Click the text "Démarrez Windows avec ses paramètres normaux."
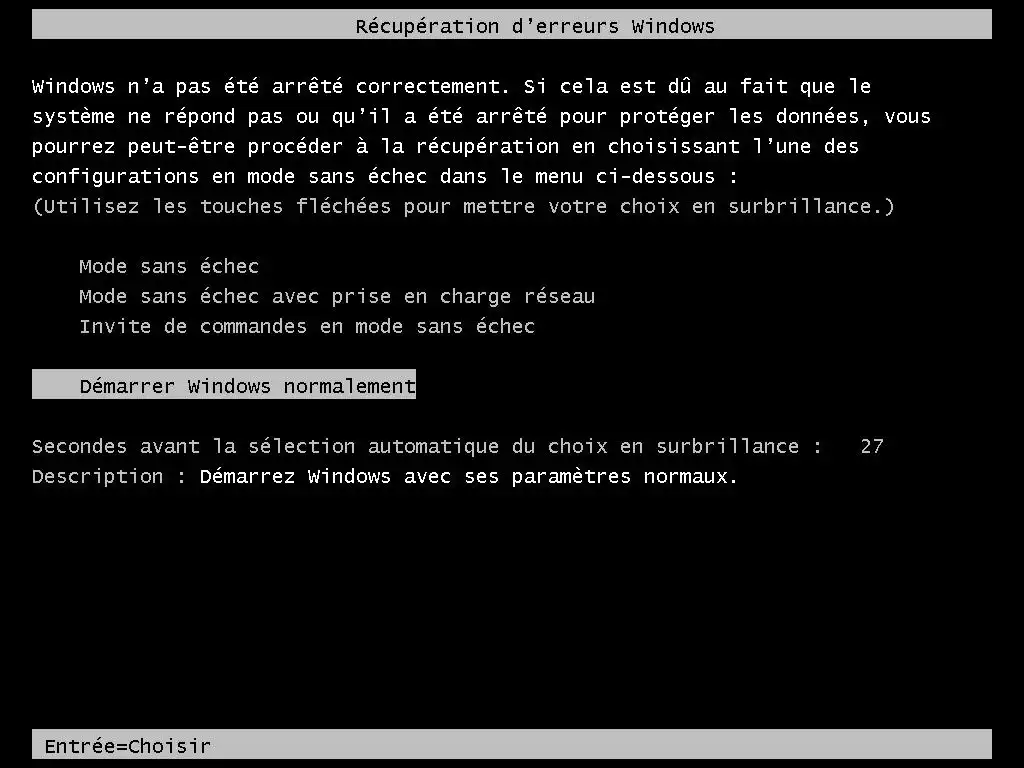 click(x=469, y=477)
